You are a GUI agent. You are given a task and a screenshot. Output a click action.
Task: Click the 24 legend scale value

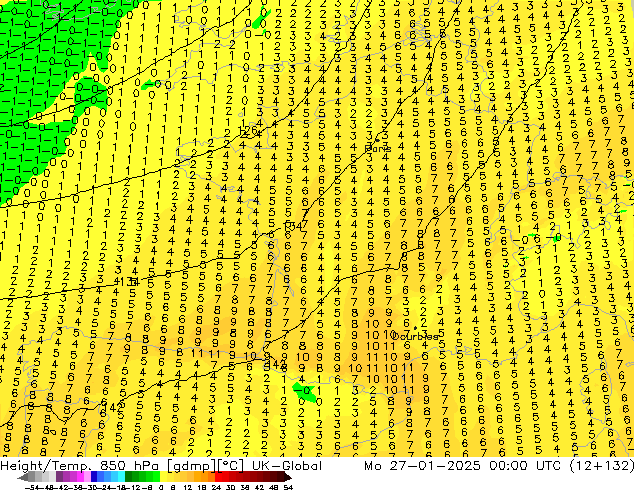[216, 487]
